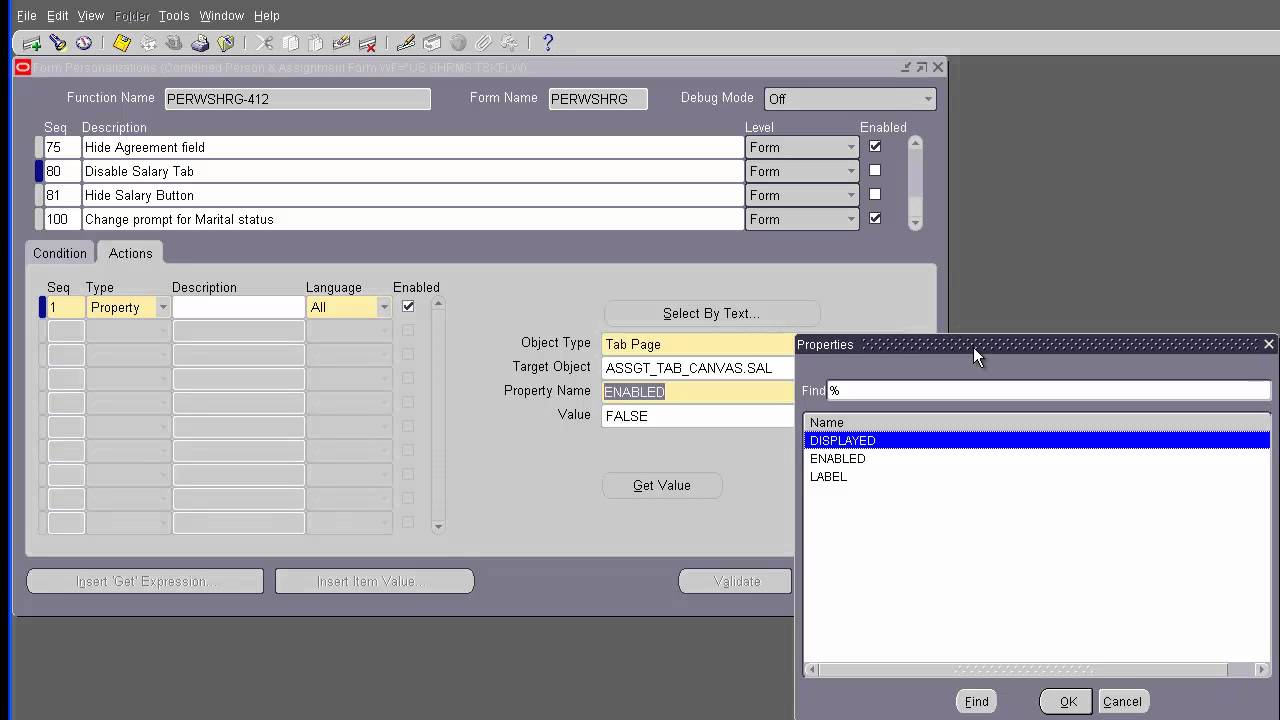Click the Attachments paperclip icon
1280x720 pixels.
click(484, 43)
